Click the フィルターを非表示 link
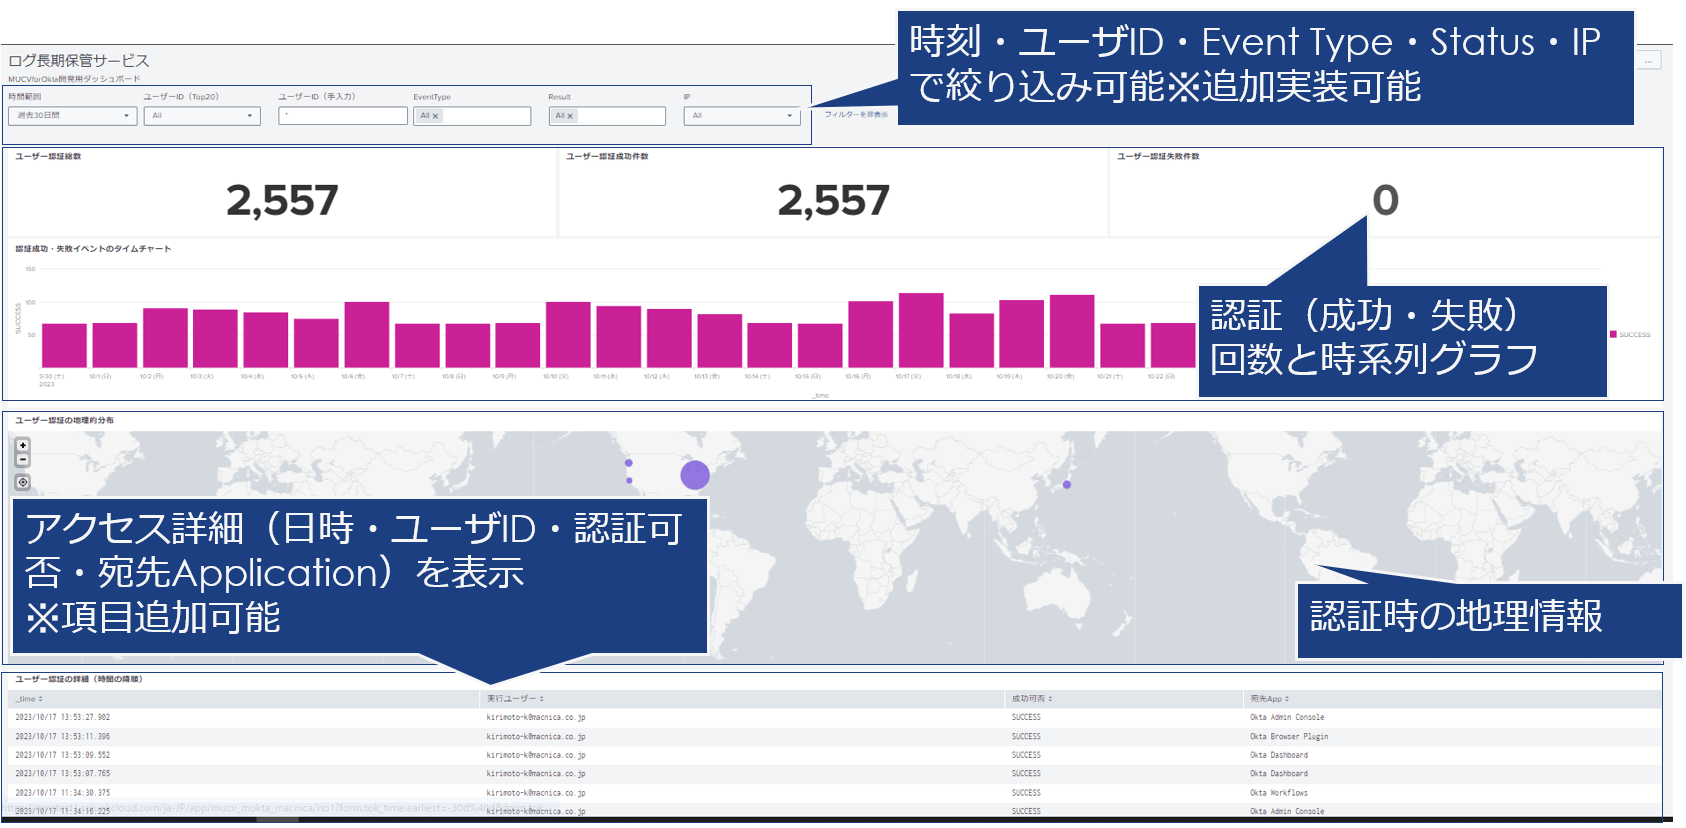Screen dimensions: 1686x828 pos(855,115)
